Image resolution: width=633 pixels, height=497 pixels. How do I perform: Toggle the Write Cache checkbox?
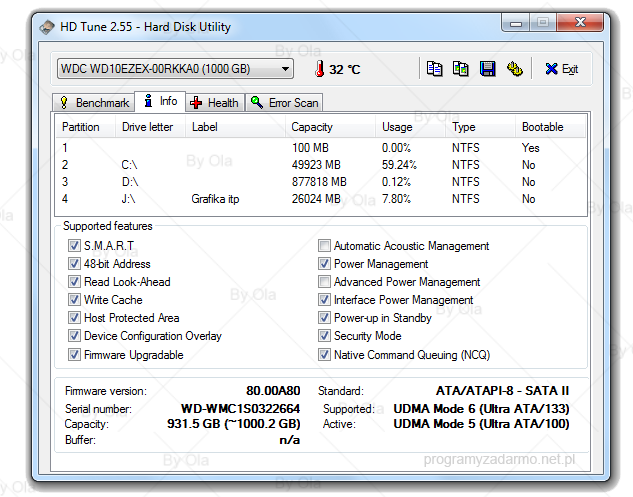pyautogui.click(x=74, y=300)
